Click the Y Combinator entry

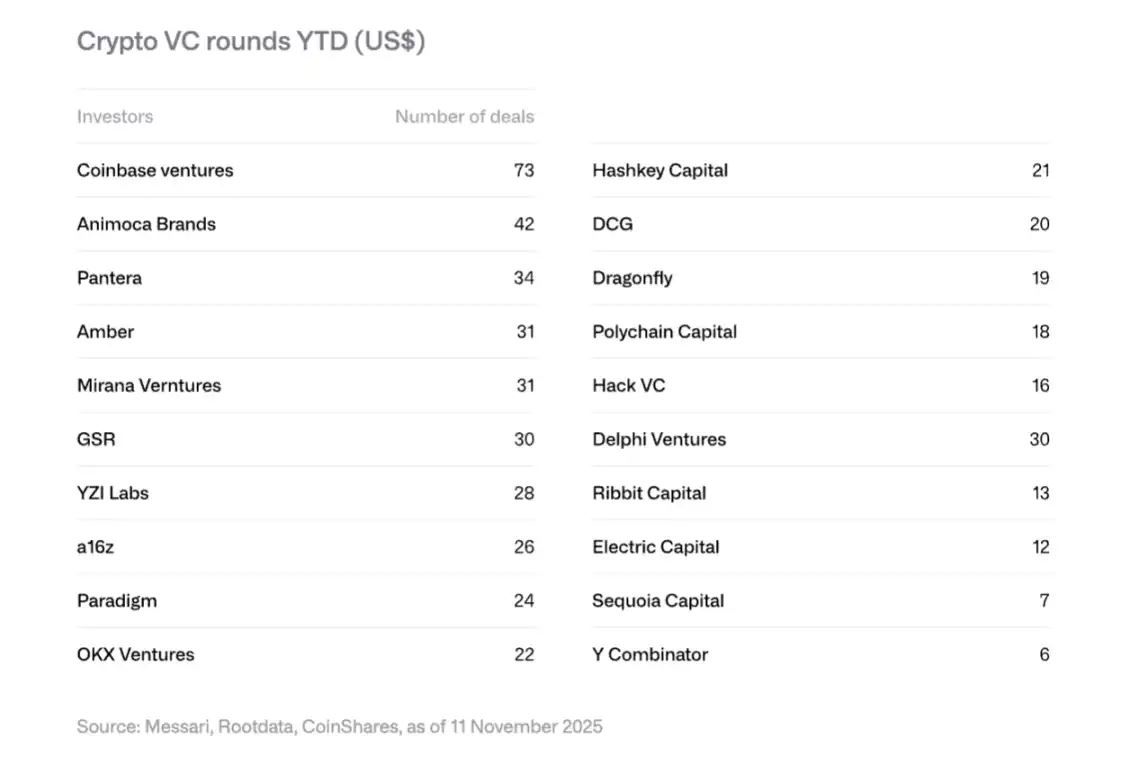click(x=649, y=654)
